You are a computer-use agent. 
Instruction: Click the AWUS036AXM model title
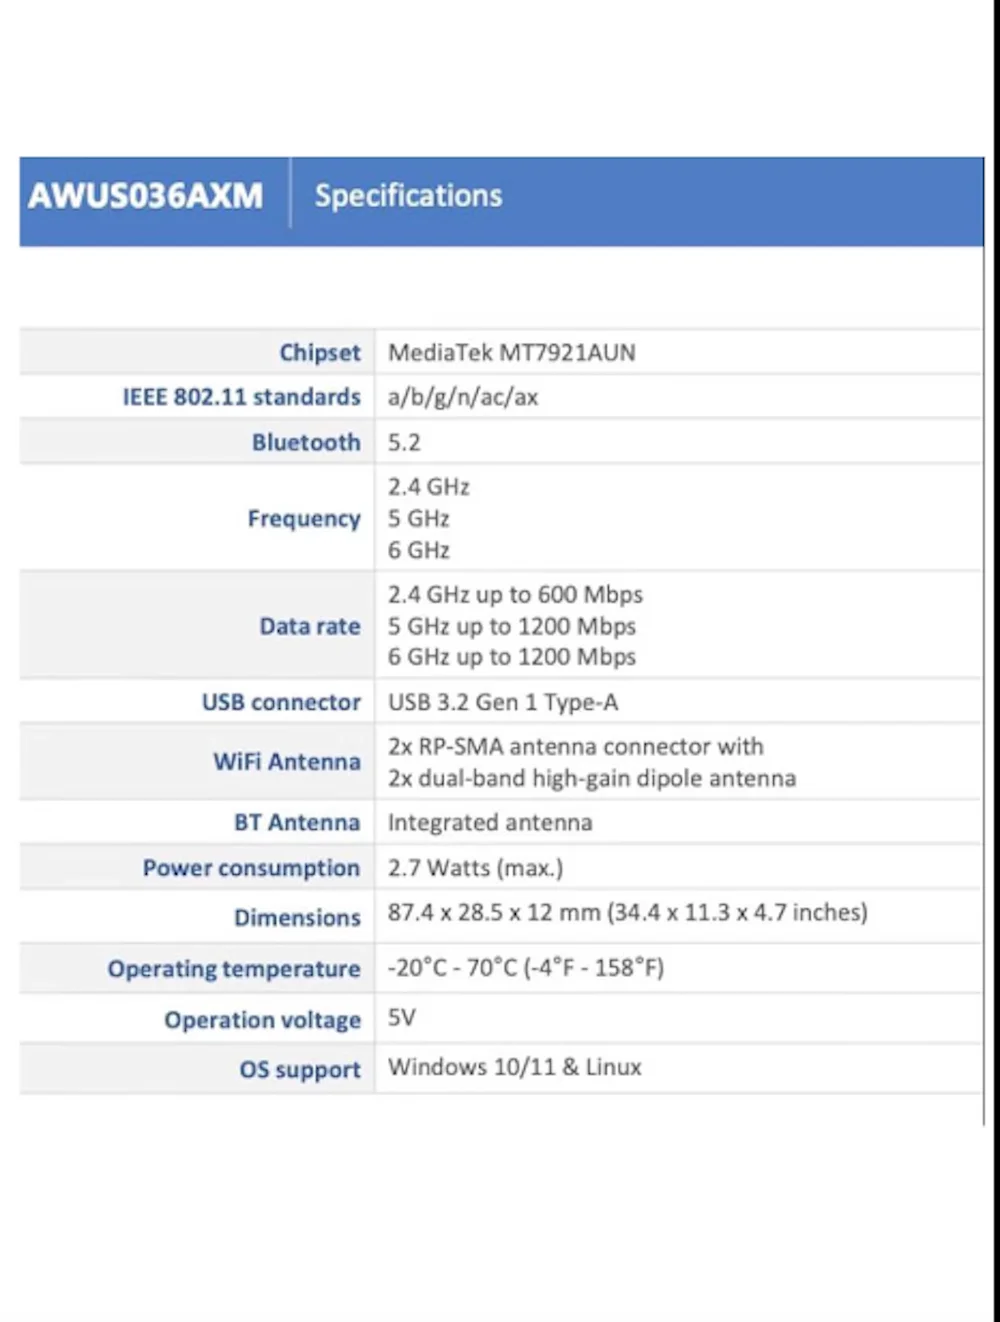(146, 195)
